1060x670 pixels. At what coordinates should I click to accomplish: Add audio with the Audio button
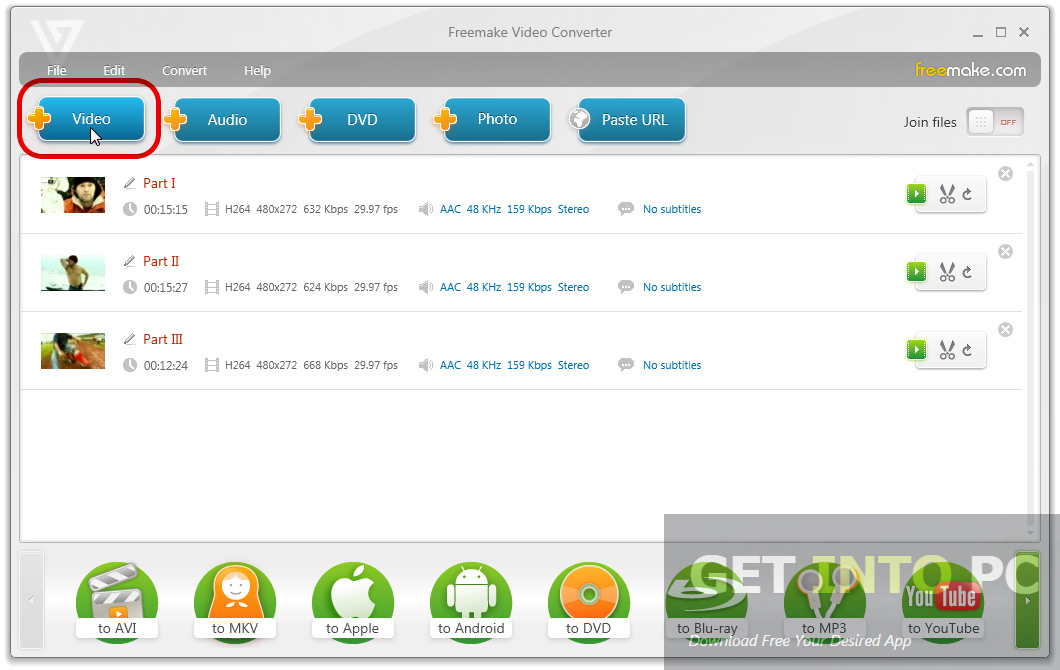[226, 120]
